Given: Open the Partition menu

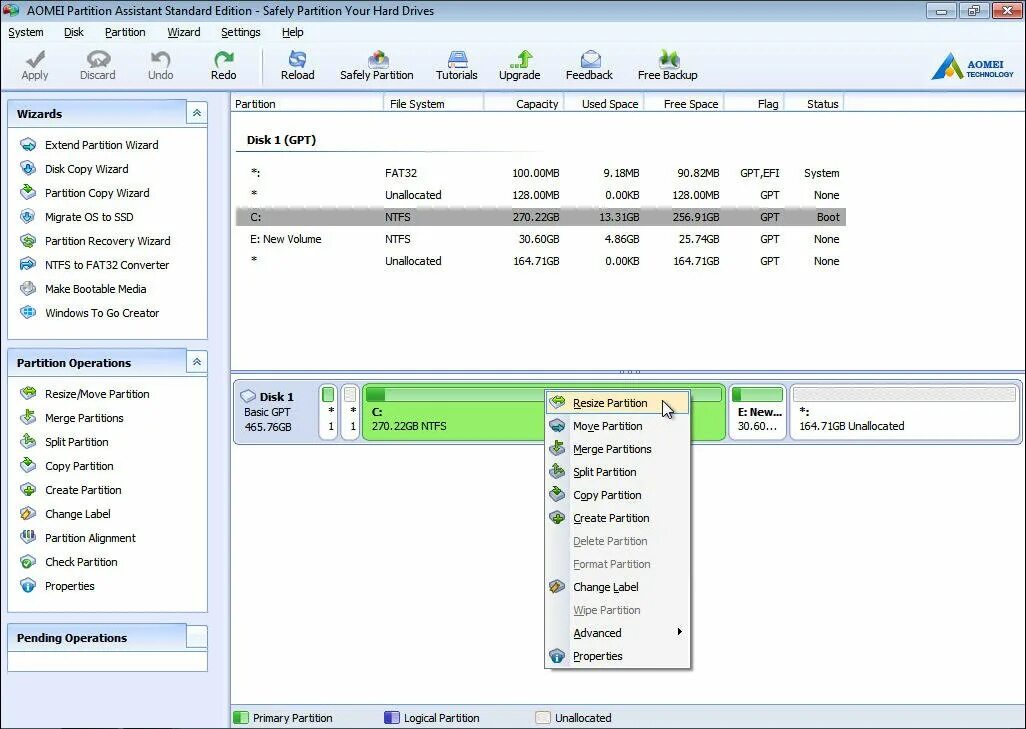Looking at the screenshot, I should 125,32.
